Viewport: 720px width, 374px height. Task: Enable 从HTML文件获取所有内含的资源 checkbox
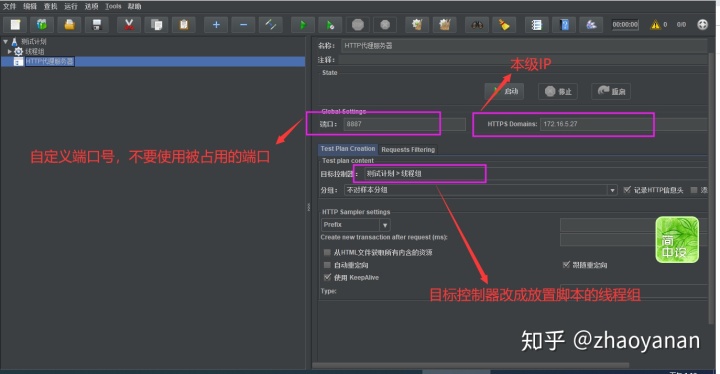[x=327, y=252]
